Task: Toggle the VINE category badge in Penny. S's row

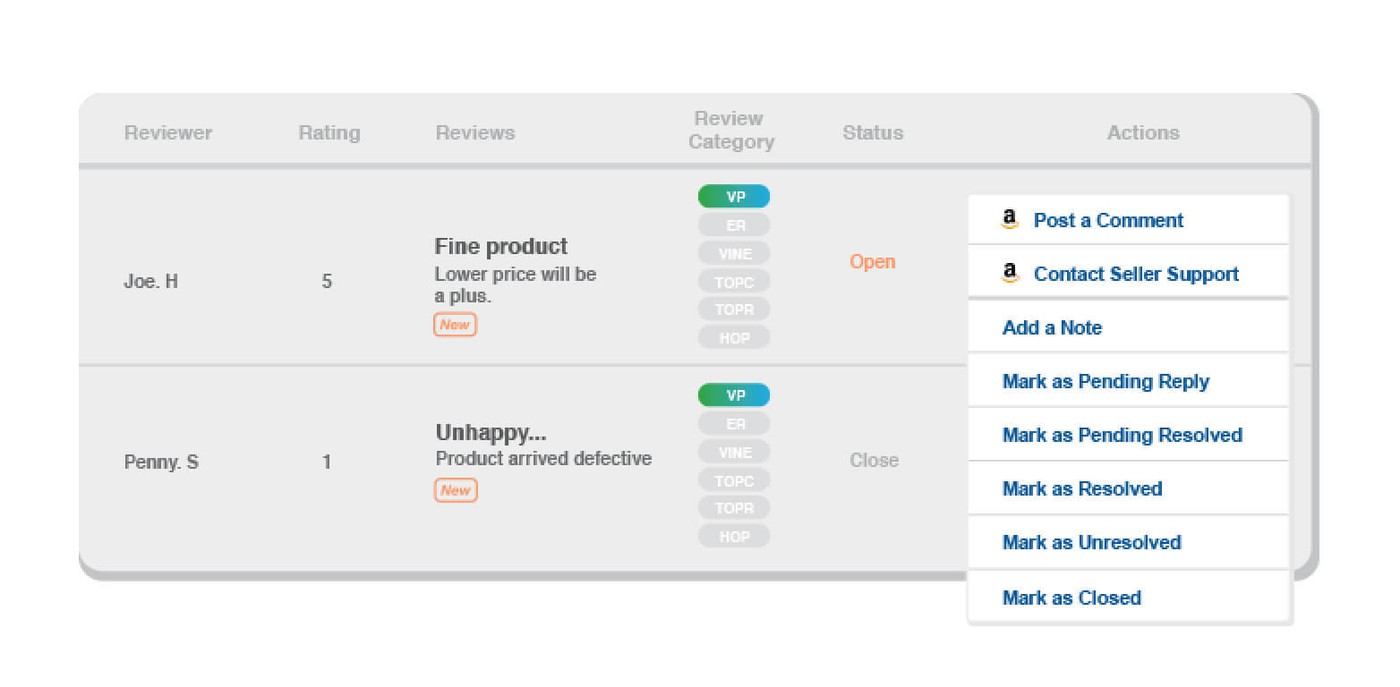Action: click(734, 453)
